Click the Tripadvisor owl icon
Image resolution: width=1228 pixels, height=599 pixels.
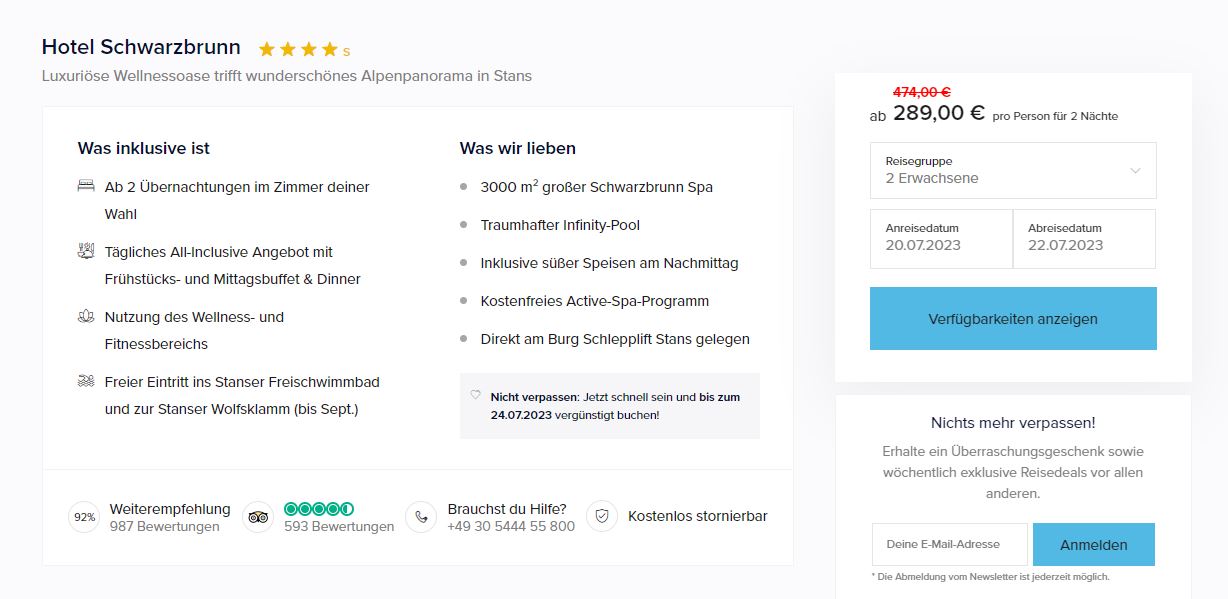coord(258,517)
